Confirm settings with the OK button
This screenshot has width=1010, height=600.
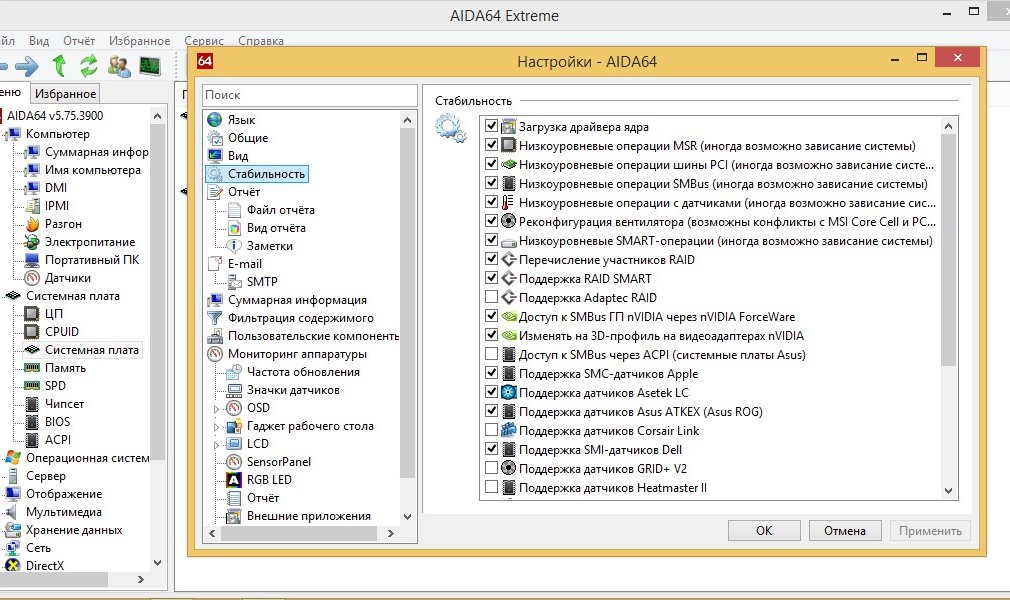pyautogui.click(x=764, y=530)
